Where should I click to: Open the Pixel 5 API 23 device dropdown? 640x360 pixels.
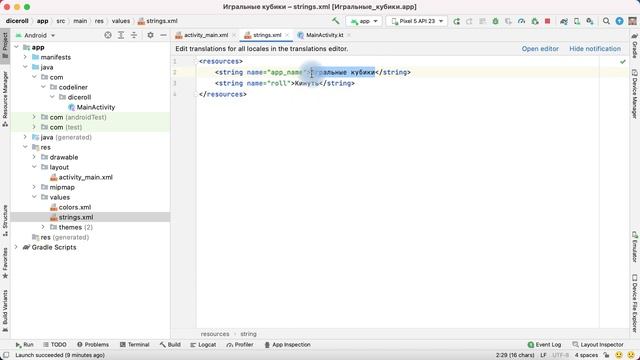[417, 21]
